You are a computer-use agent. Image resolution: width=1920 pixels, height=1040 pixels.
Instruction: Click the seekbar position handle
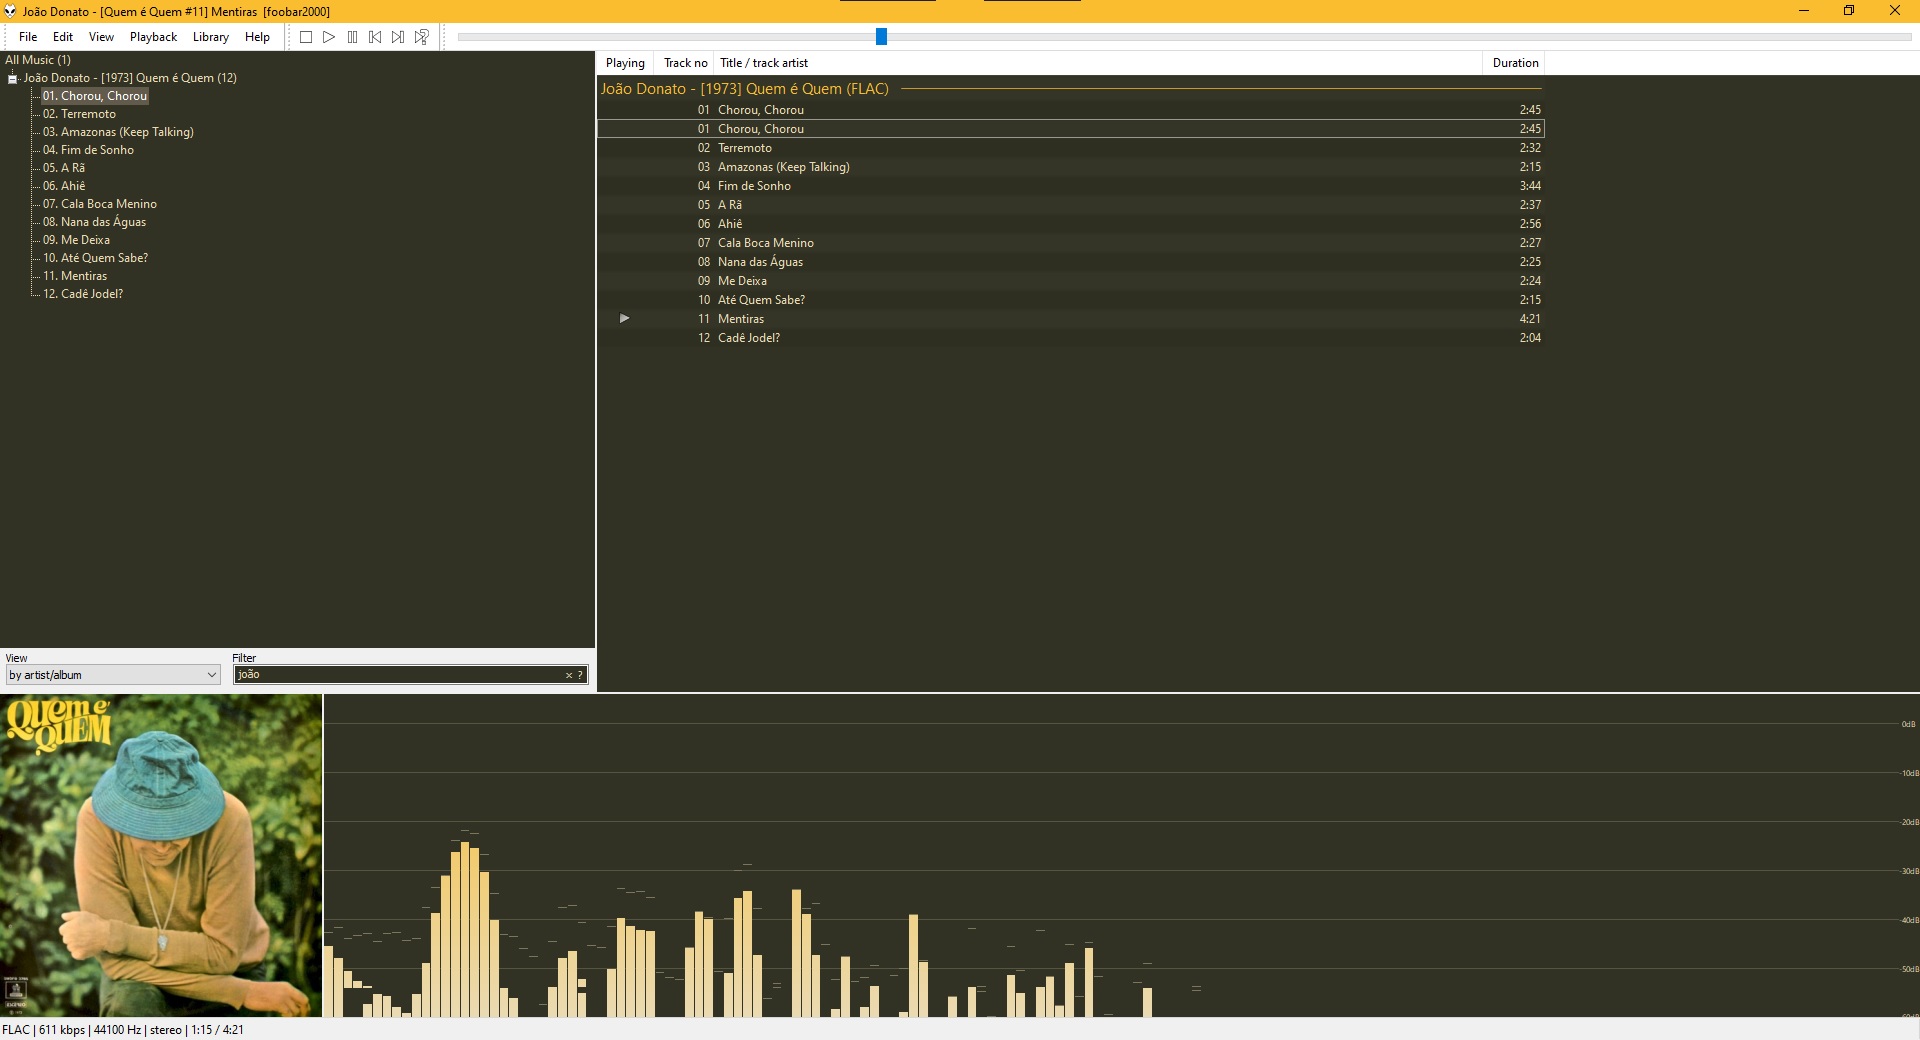(881, 37)
